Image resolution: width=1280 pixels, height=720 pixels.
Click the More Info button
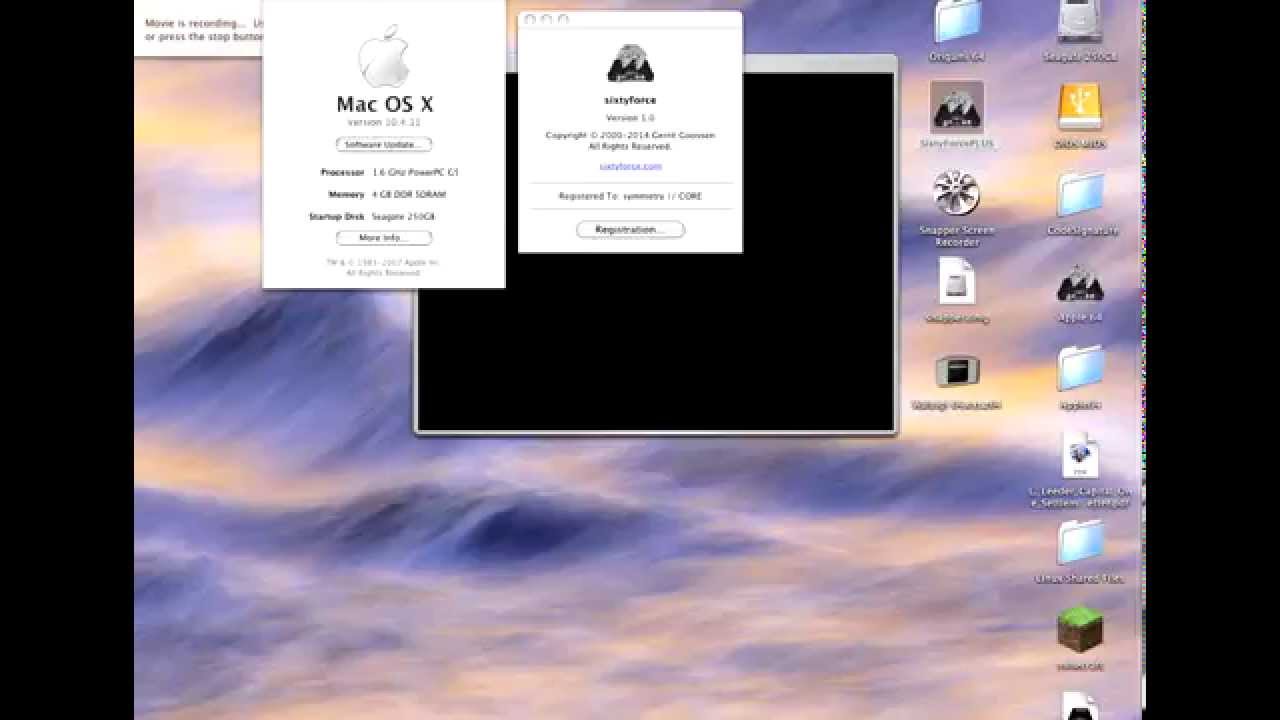(x=384, y=238)
